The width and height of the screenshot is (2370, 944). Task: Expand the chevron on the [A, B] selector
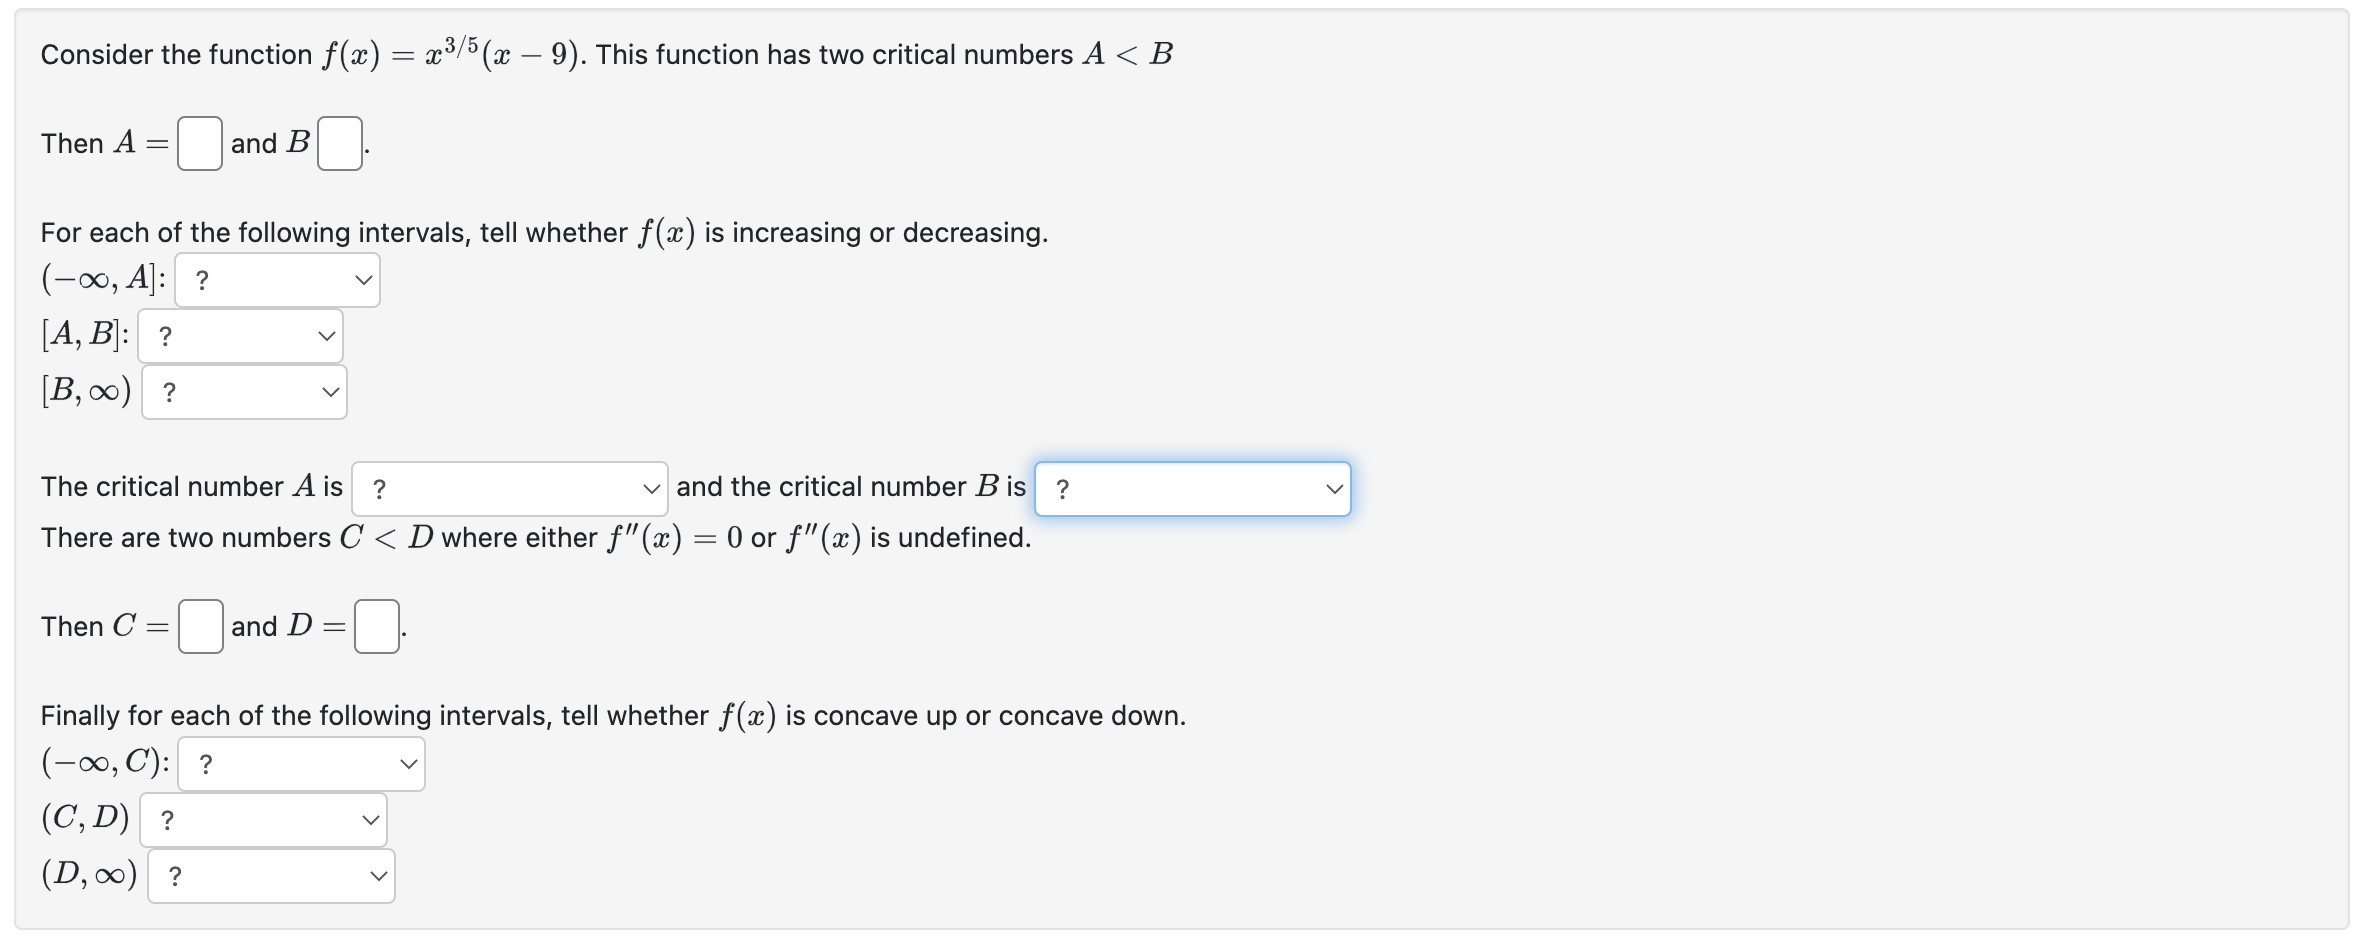(x=327, y=335)
